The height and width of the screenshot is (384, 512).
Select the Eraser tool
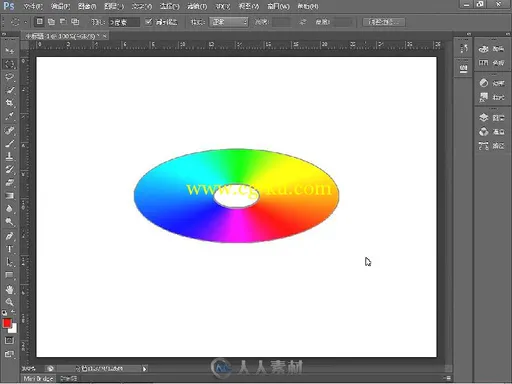tap(9, 183)
